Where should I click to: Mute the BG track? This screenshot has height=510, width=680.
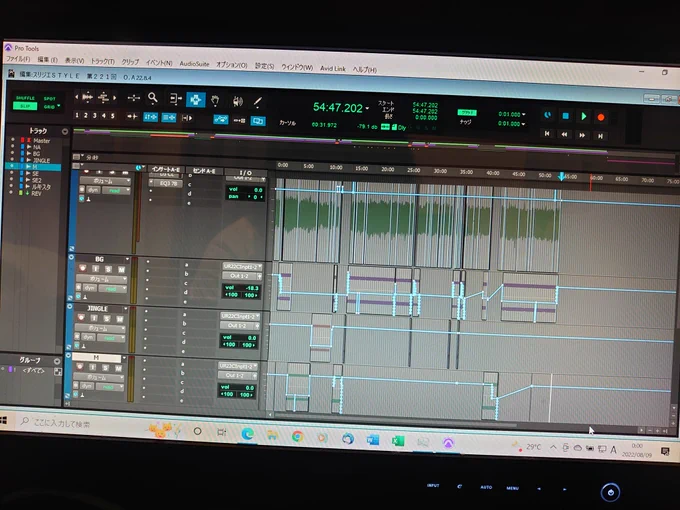121,270
